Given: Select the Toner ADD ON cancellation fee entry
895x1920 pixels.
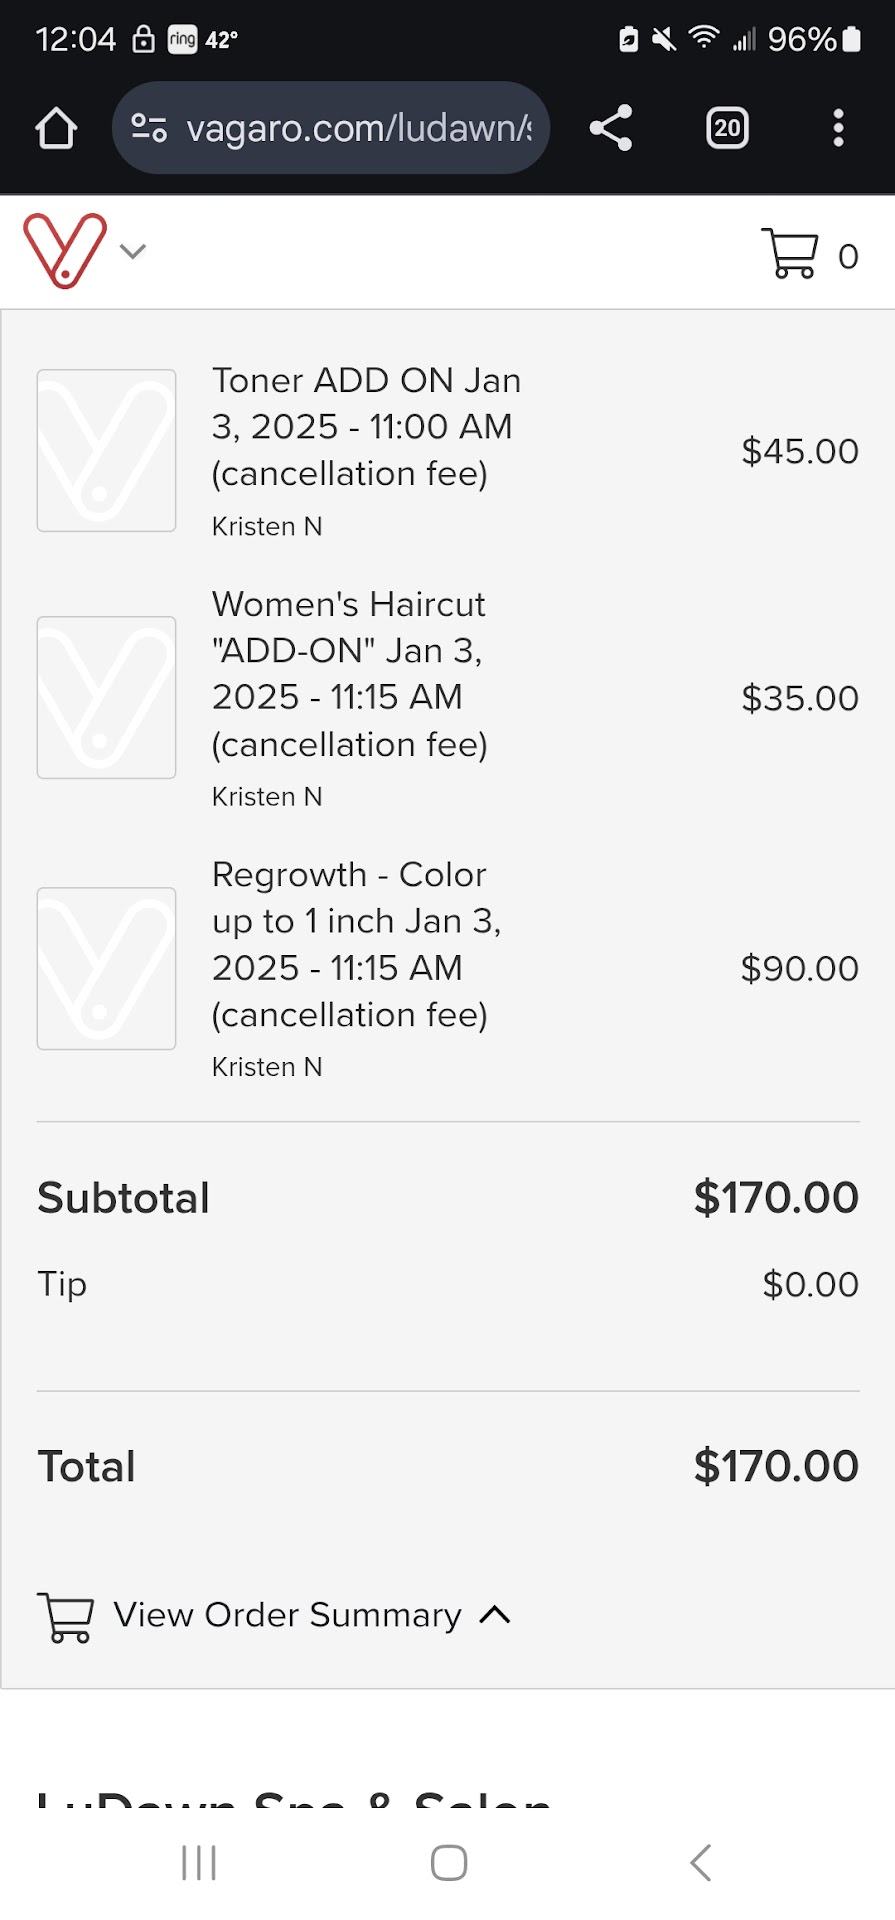Looking at the screenshot, I should (366, 427).
